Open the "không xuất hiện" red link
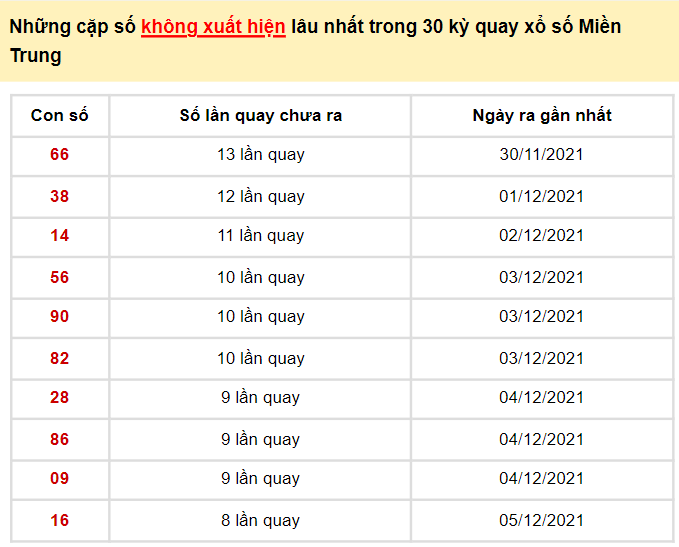The image size is (679, 547). tap(213, 27)
